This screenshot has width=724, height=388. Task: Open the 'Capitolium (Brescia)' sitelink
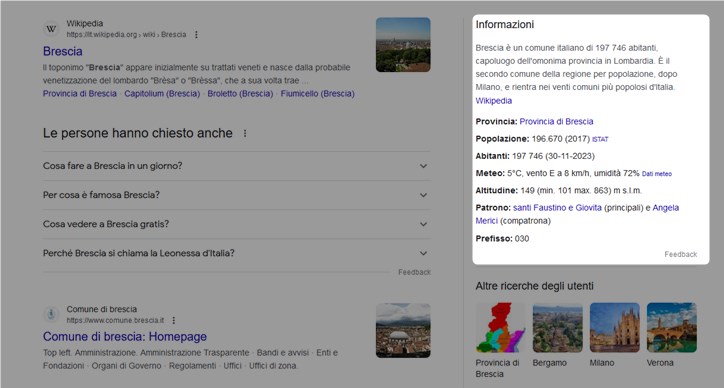[x=162, y=94]
